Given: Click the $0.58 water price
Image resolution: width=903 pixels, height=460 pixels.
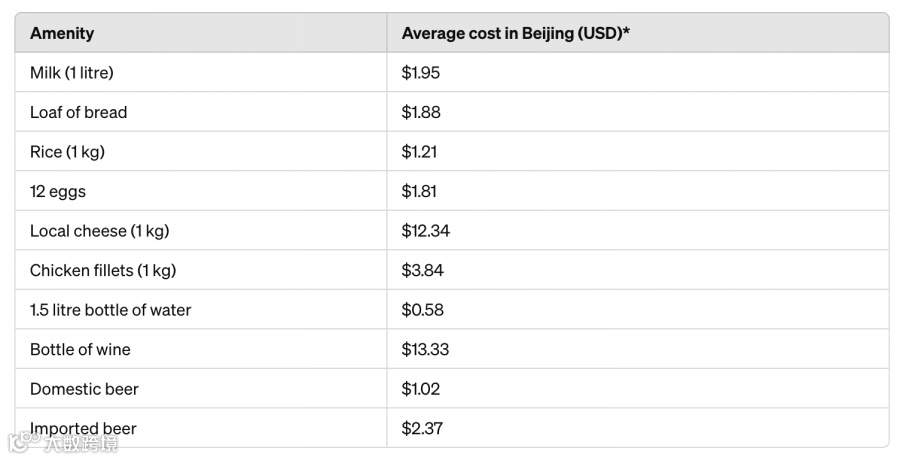Looking at the screenshot, I should tap(423, 310).
